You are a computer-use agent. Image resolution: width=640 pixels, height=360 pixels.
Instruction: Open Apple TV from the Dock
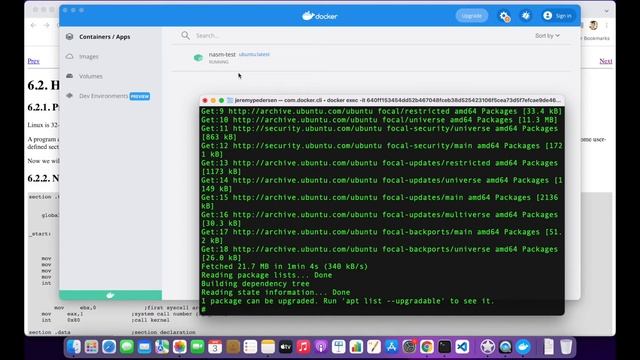(x=286, y=347)
